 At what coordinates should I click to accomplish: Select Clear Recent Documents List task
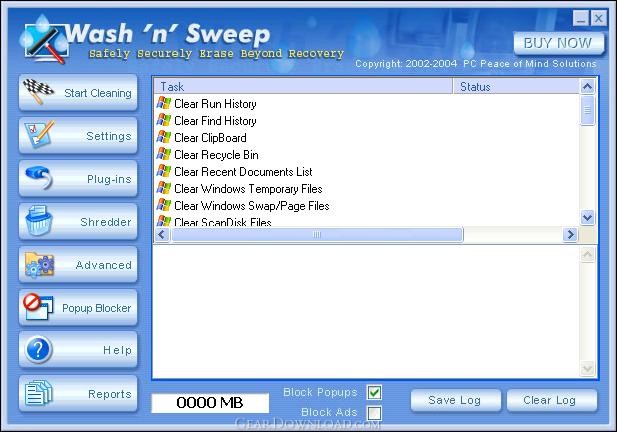coord(243,172)
